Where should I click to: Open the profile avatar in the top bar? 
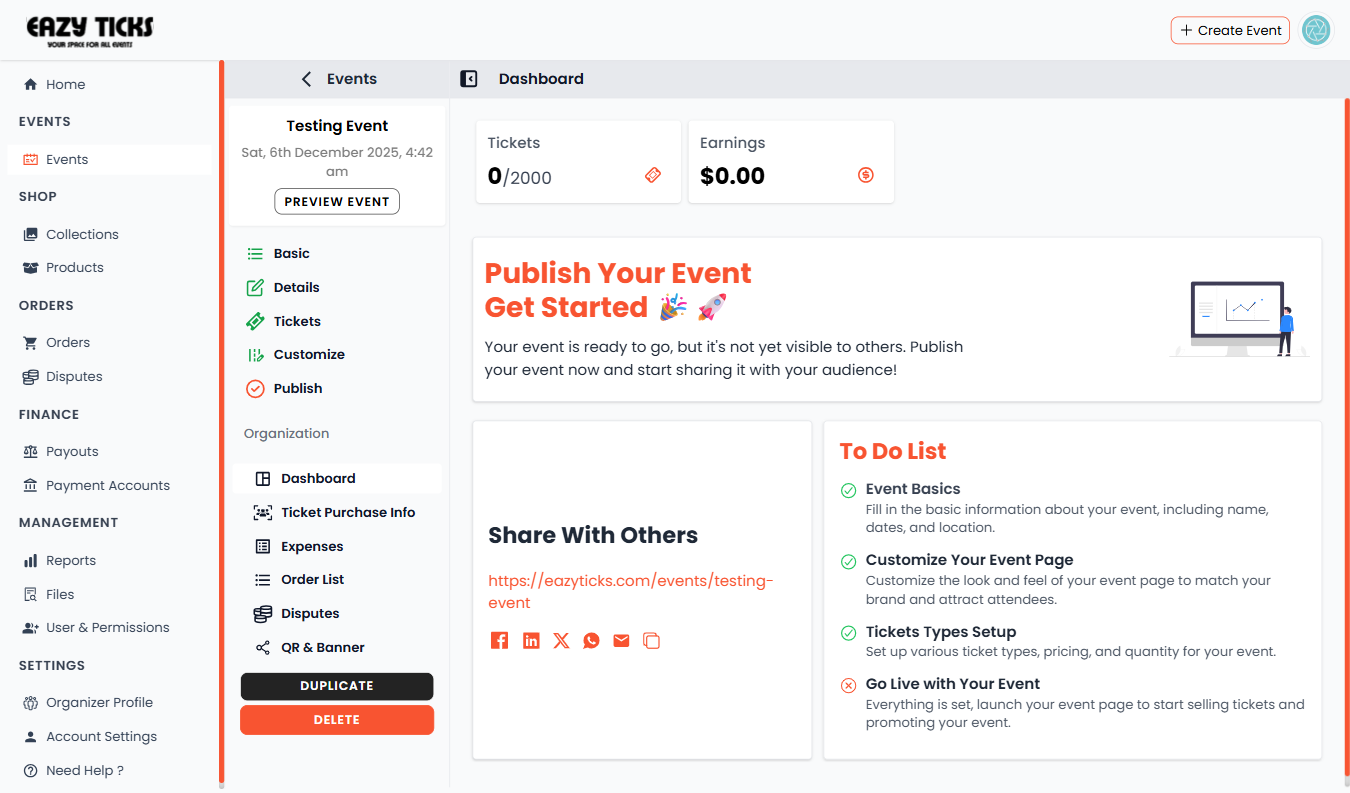1316,30
